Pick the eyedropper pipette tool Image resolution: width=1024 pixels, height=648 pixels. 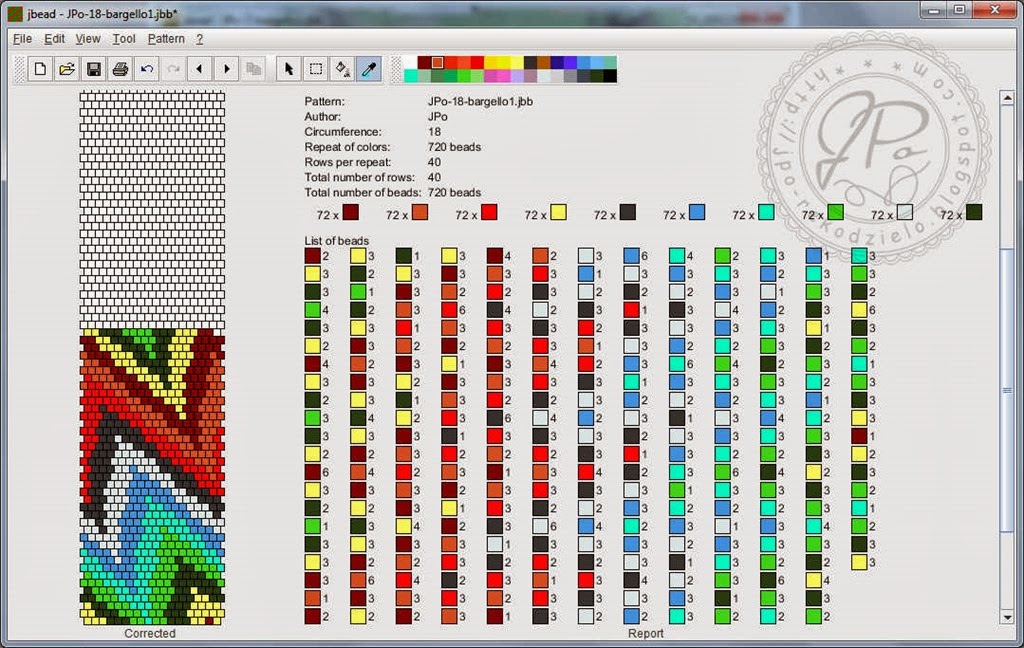coord(369,69)
